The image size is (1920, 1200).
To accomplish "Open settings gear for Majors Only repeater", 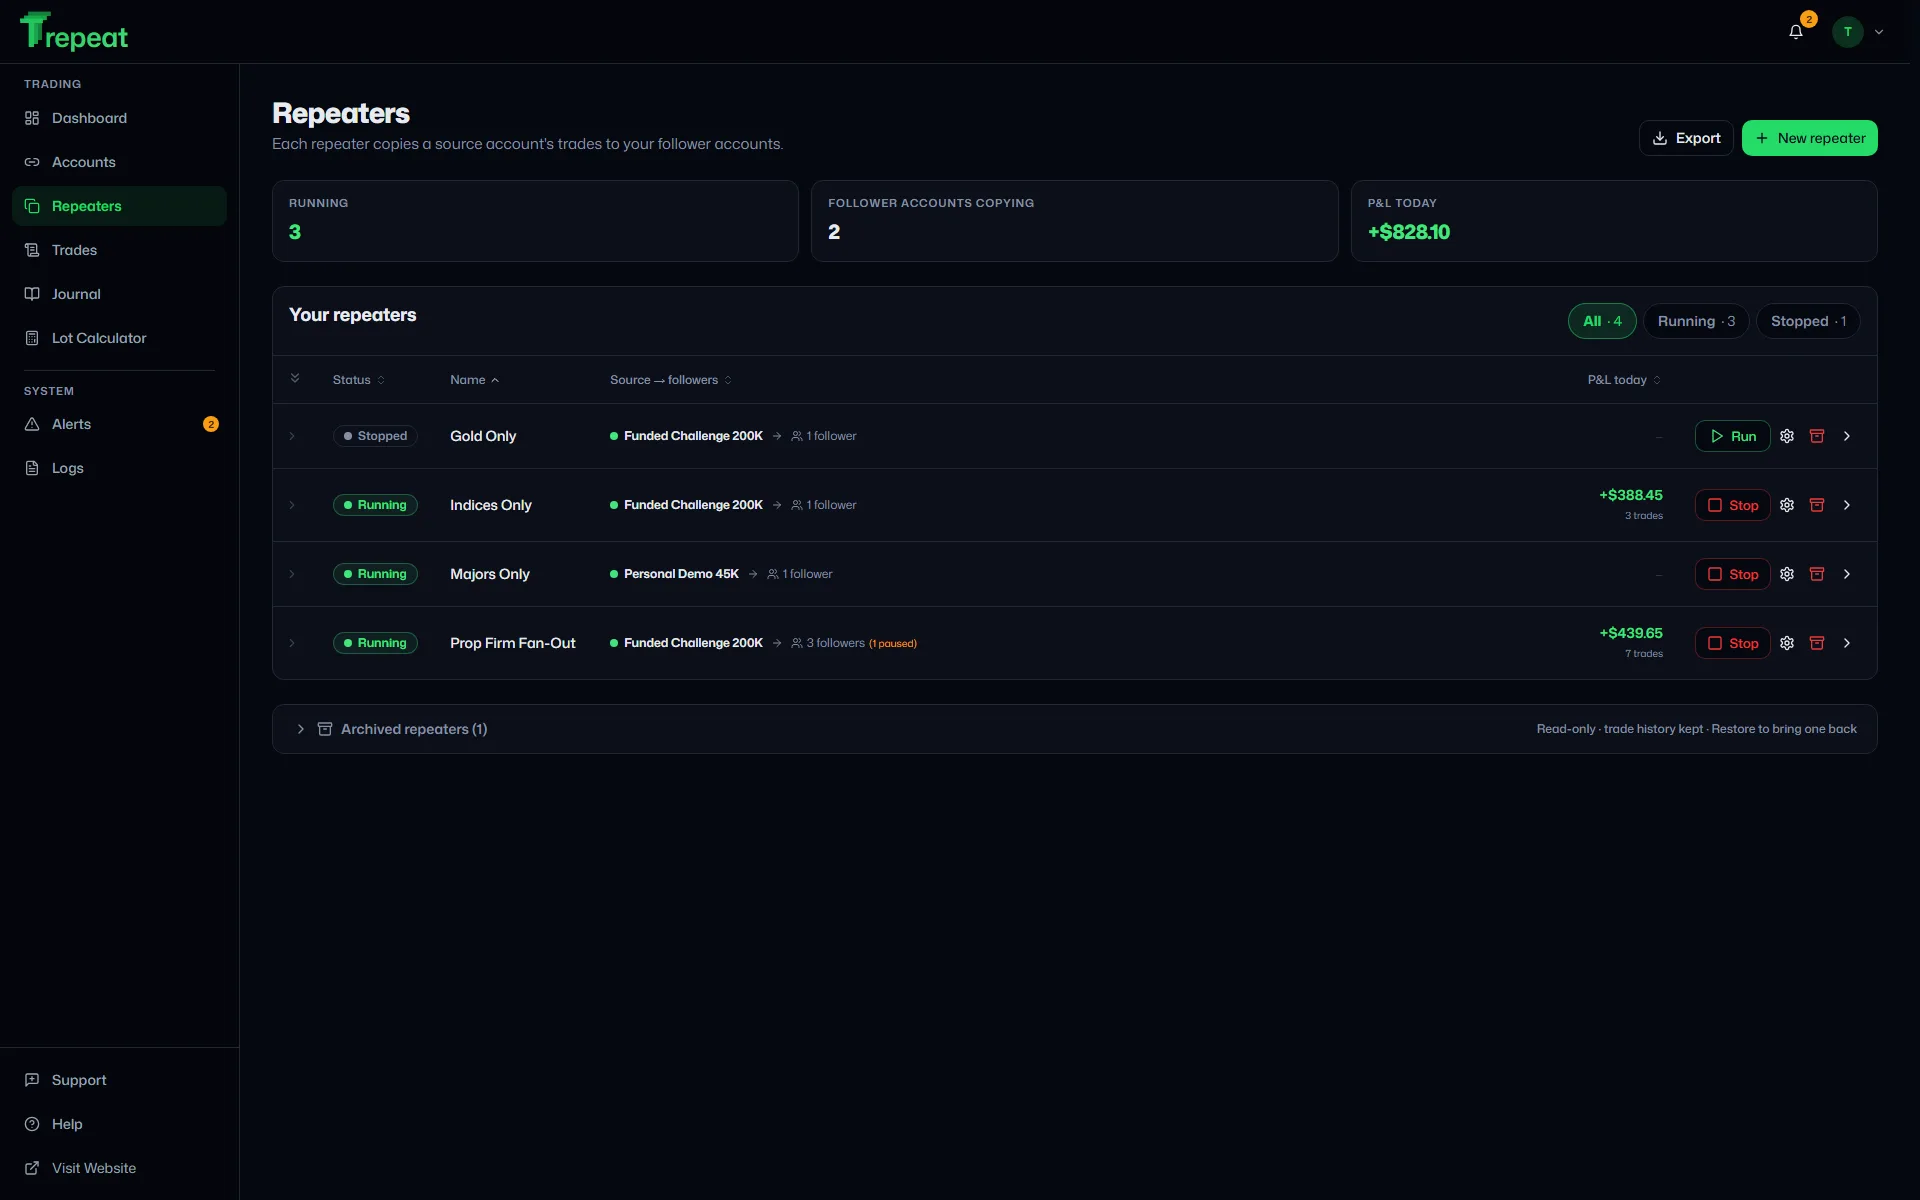I will point(1787,574).
